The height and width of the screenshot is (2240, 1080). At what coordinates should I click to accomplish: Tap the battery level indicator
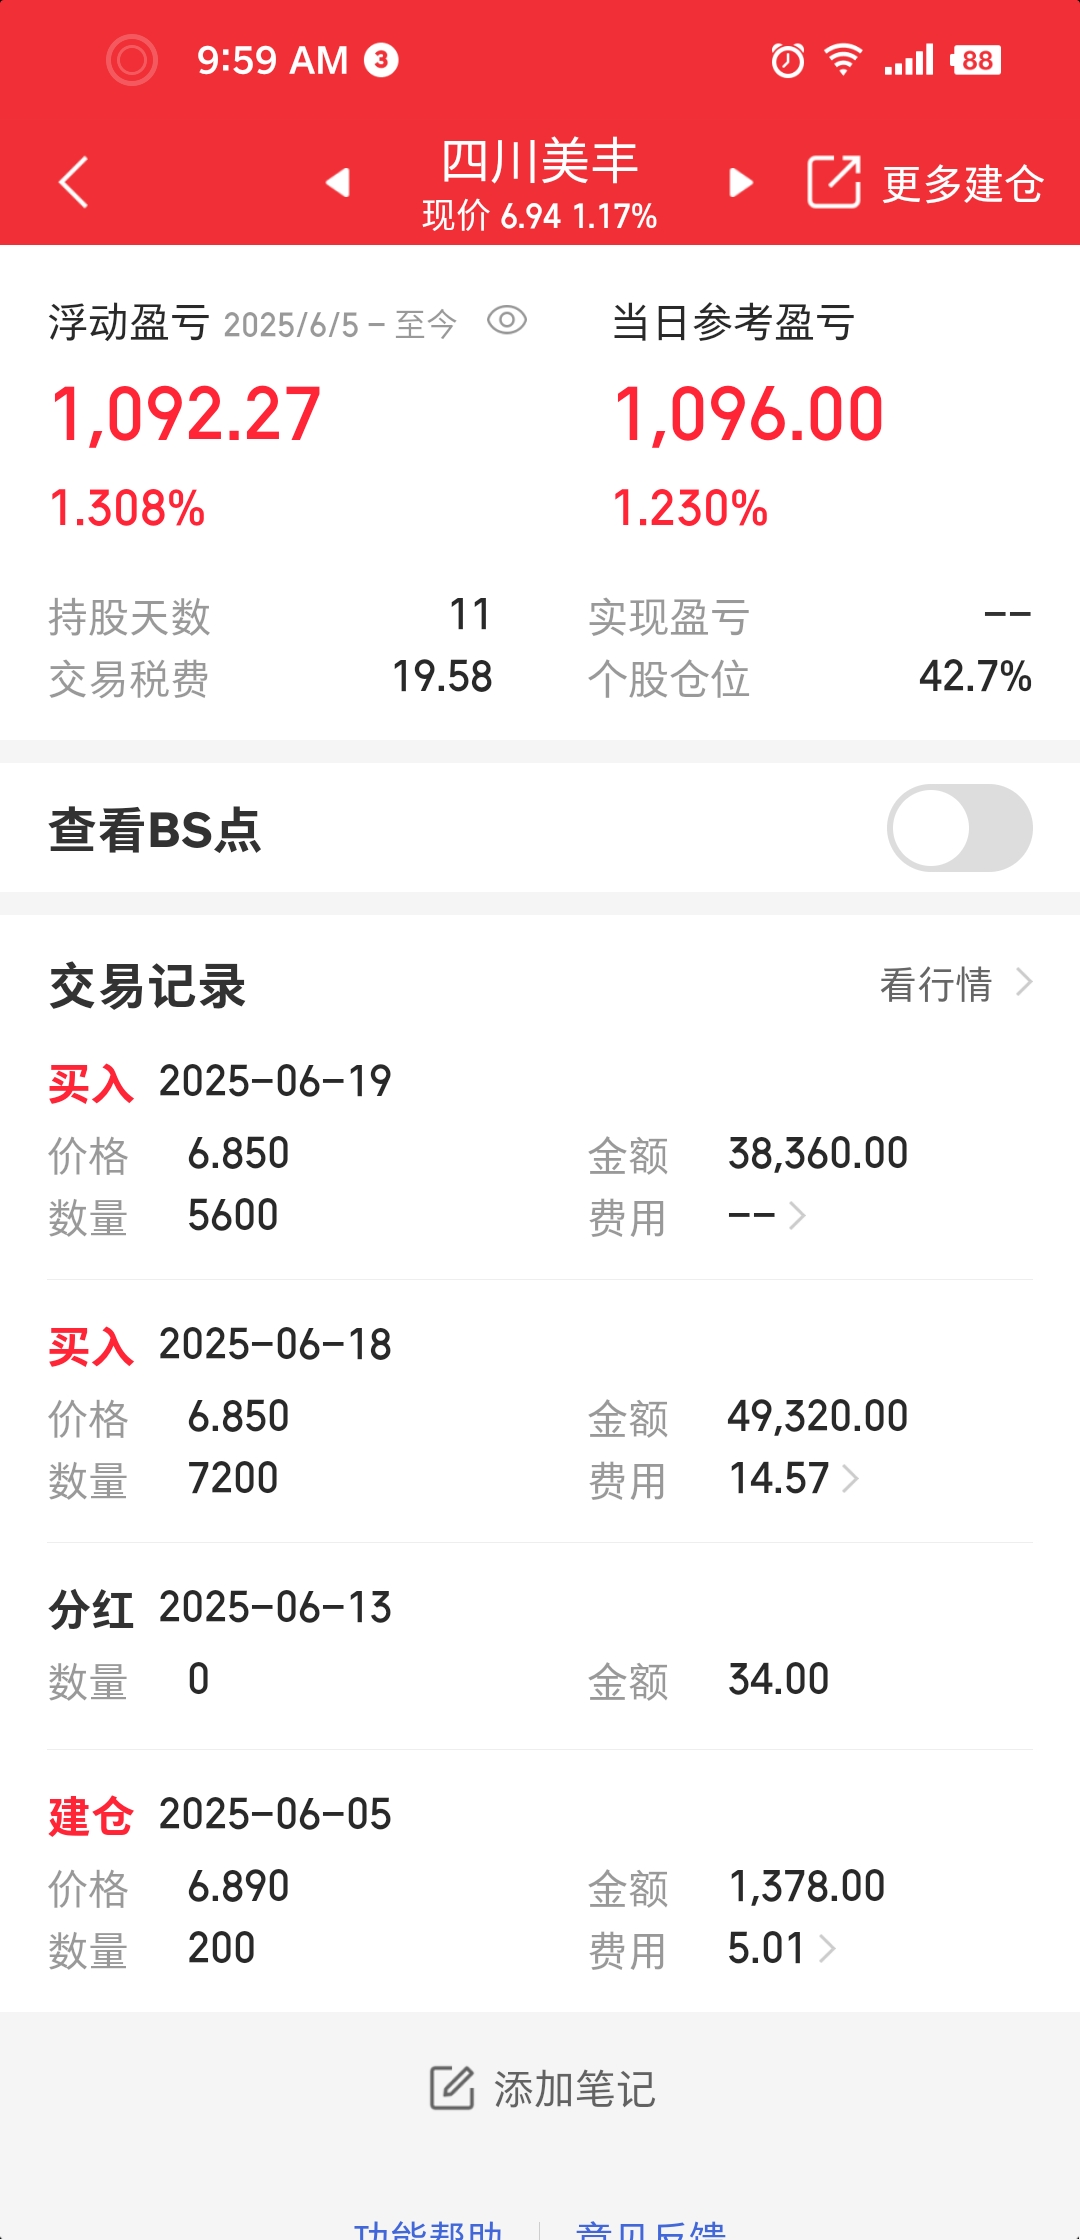pos(976,60)
